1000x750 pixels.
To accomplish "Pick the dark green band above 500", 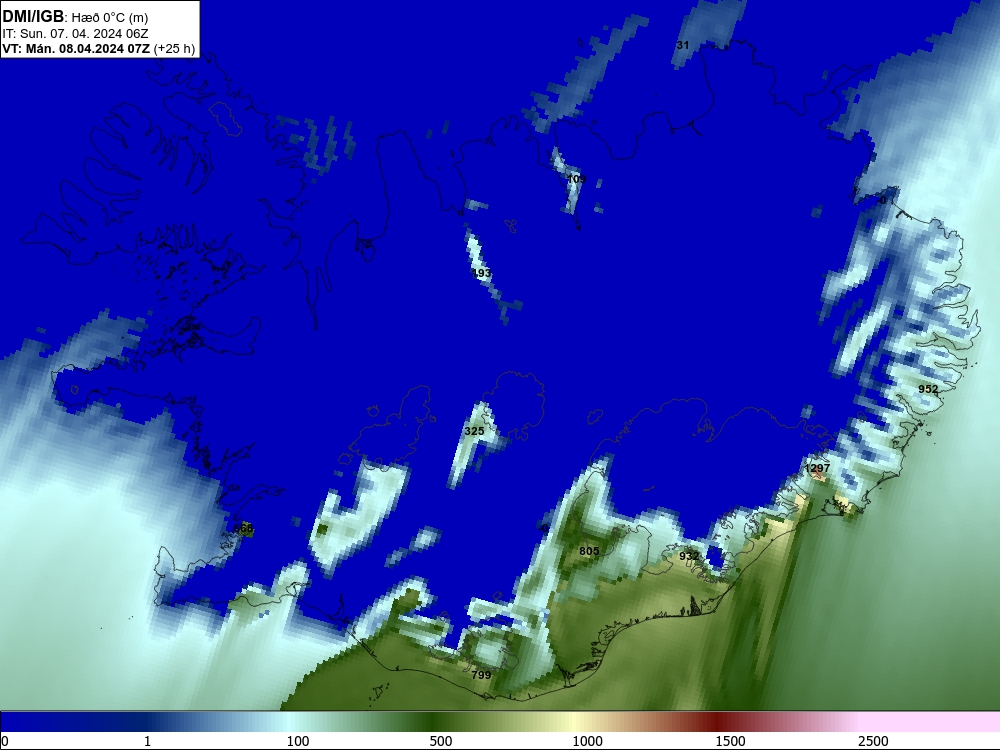I will pyautogui.click(x=434, y=722).
